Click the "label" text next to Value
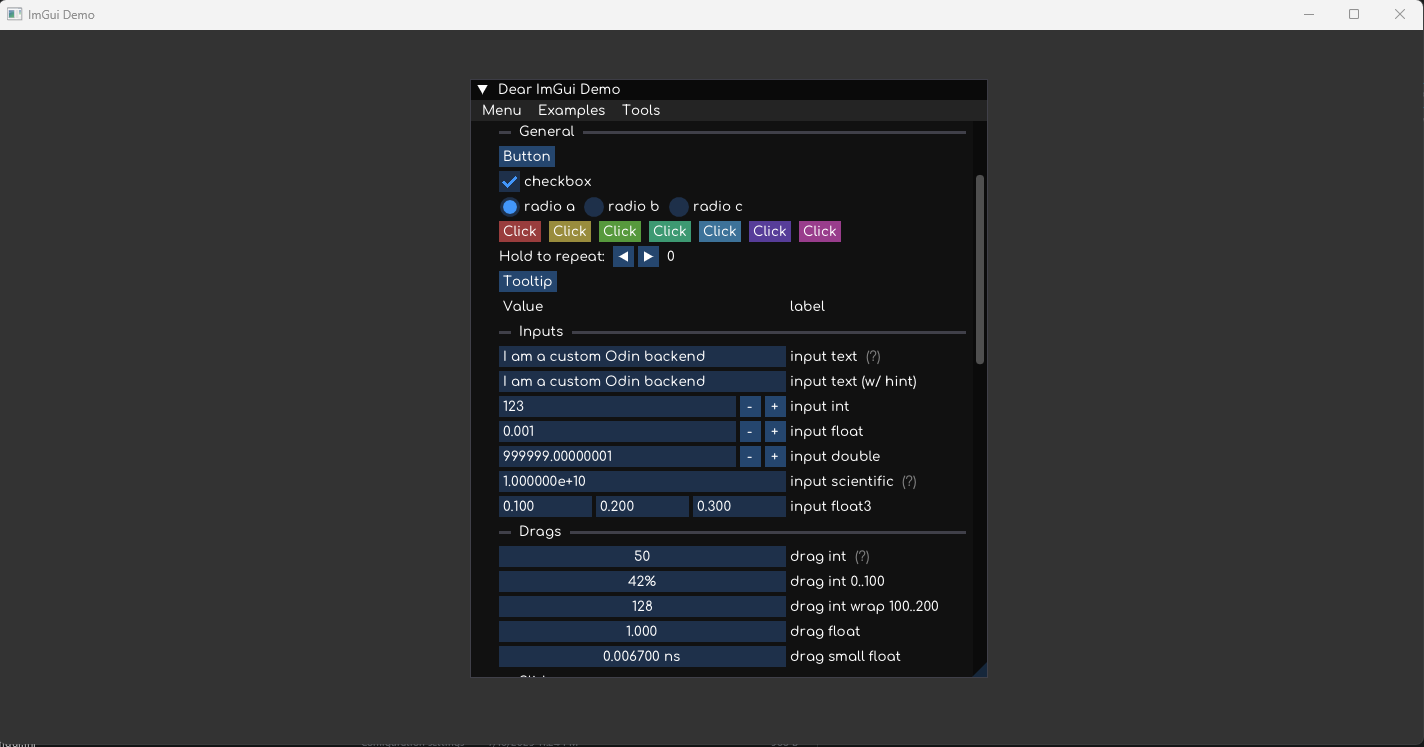Screen dimensions: 1424x747 (807, 306)
